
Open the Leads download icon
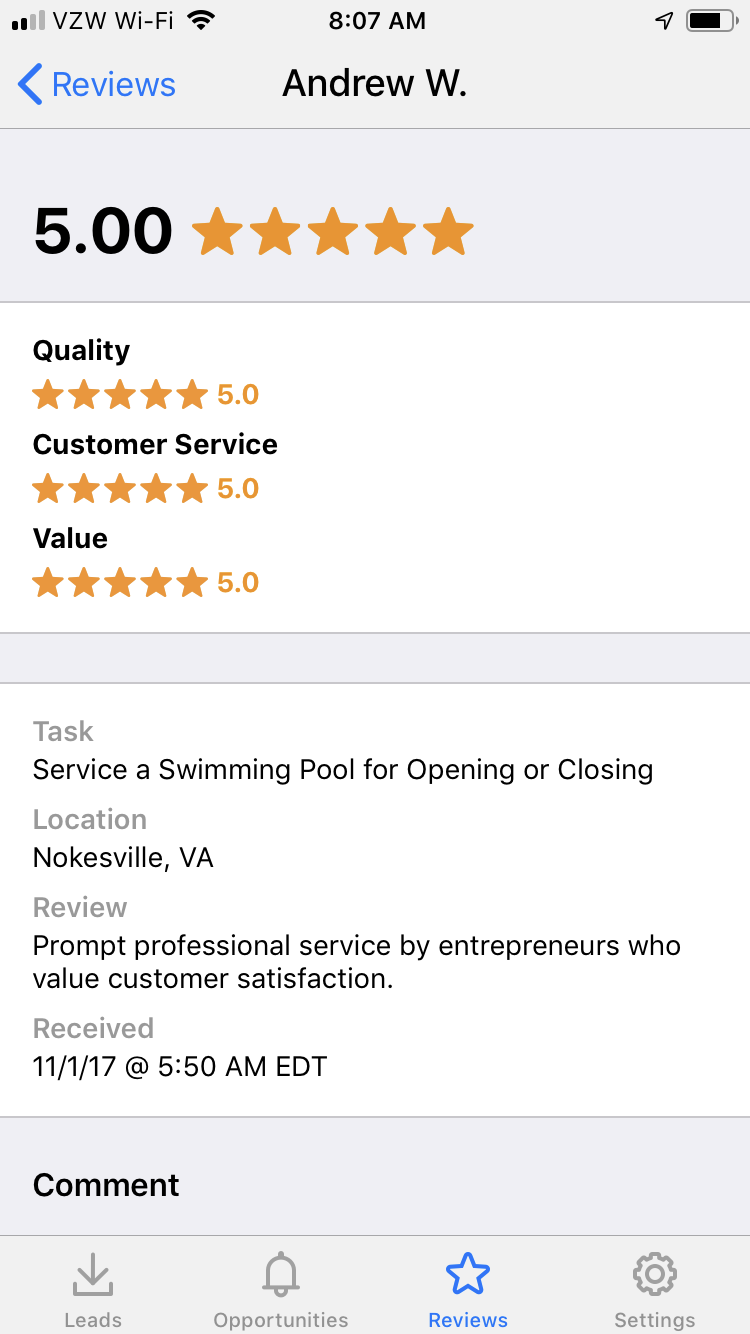93,1274
